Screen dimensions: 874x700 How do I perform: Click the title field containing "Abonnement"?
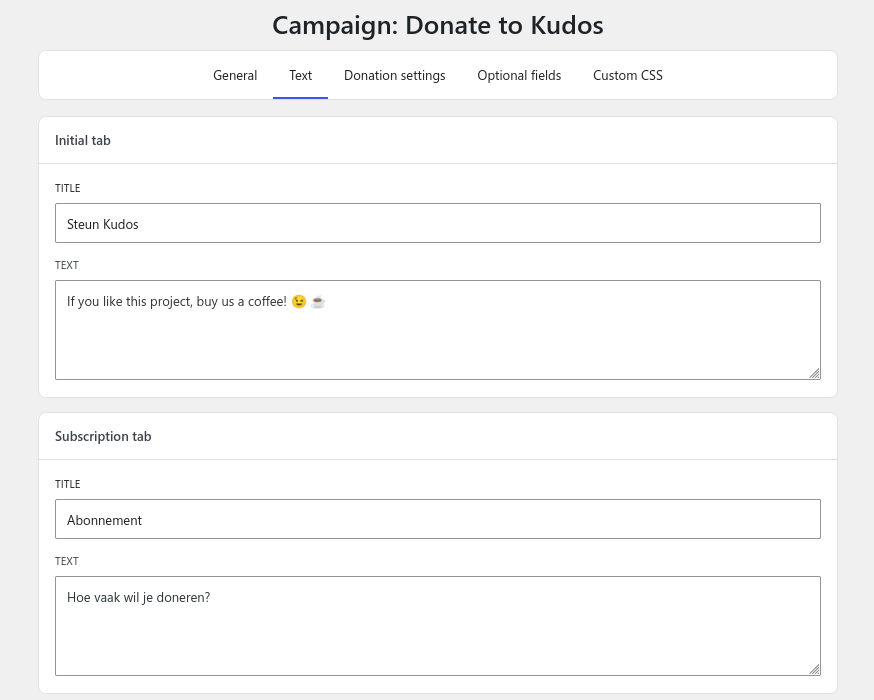437,519
